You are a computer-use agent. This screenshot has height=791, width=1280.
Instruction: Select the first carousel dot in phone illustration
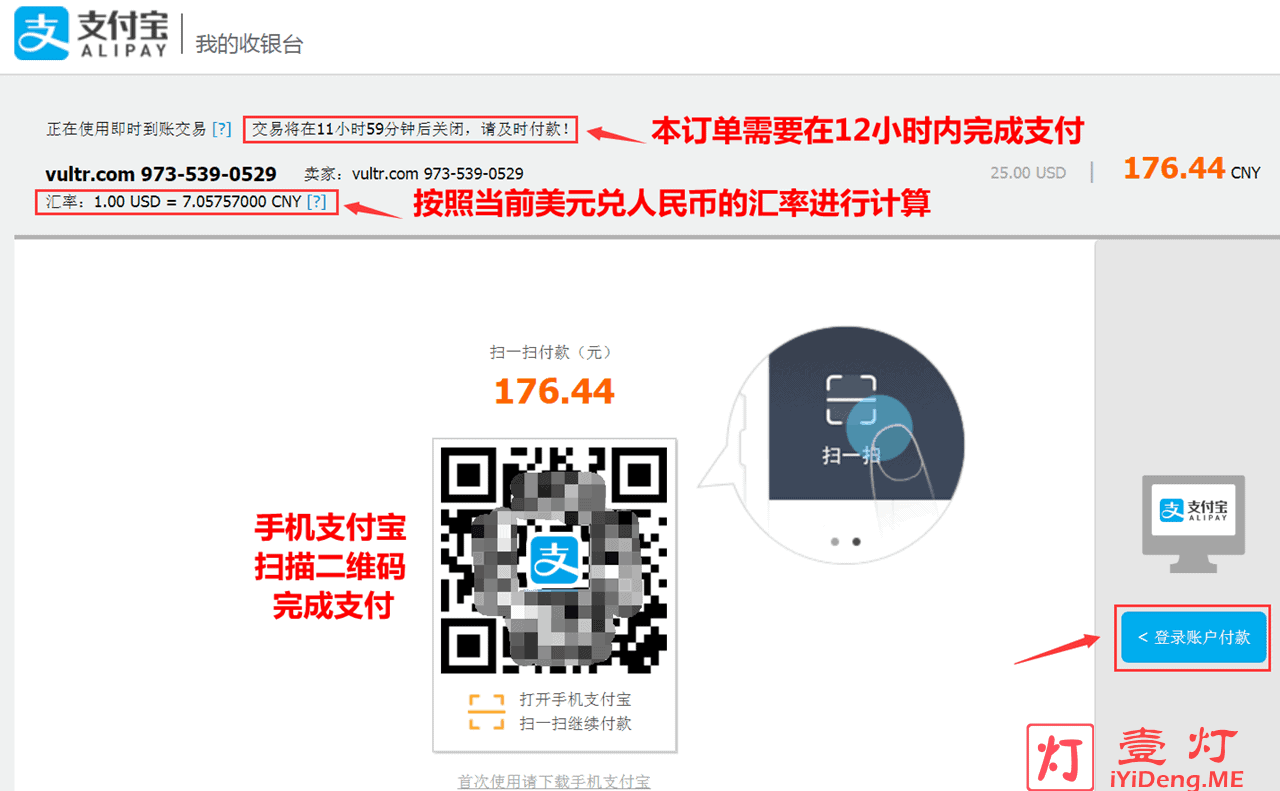point(835,541)
